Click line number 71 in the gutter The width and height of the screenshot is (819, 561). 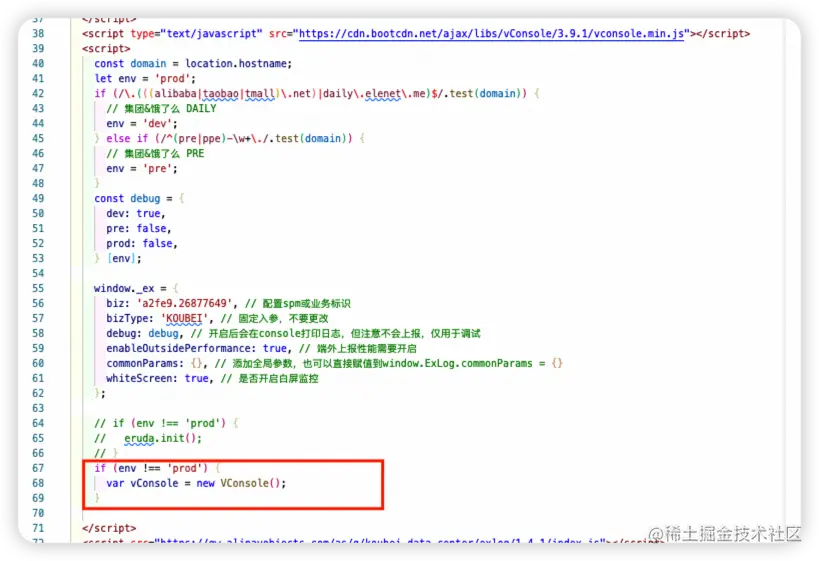tap(38, 528)
